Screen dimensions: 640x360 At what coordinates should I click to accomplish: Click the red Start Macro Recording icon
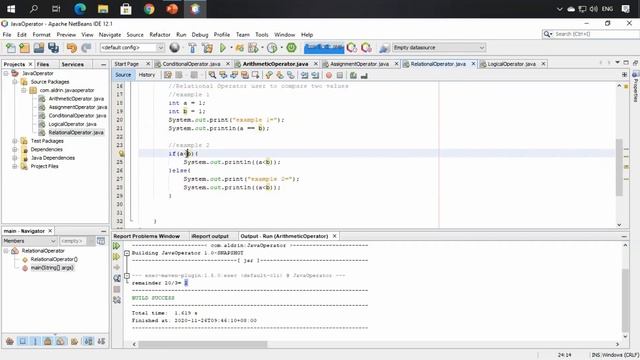point(329,75)
